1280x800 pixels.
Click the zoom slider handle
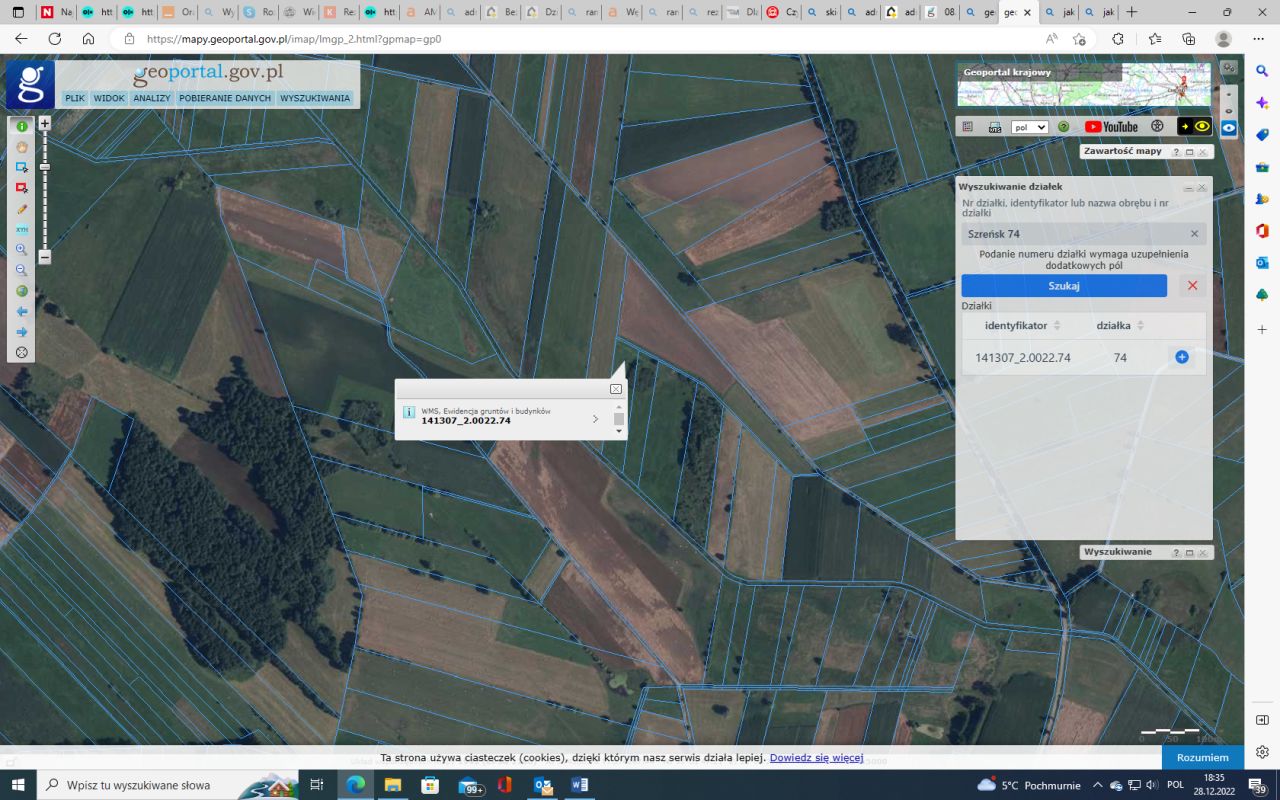tap(44, 167)
